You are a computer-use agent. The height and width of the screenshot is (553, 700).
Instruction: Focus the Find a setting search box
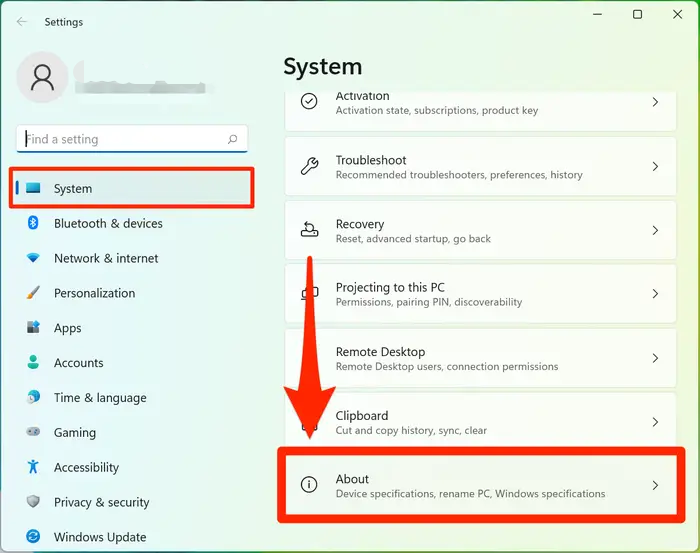pos(132,139)
